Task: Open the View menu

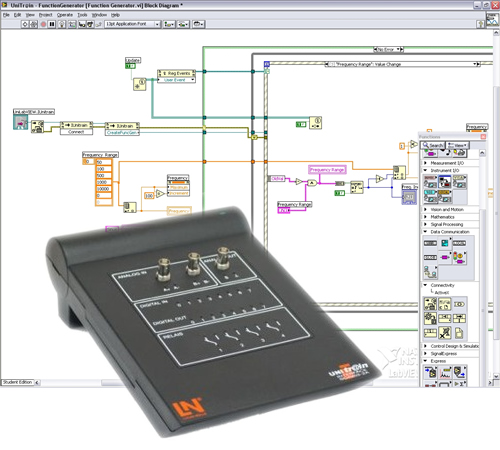Action: 30,15
